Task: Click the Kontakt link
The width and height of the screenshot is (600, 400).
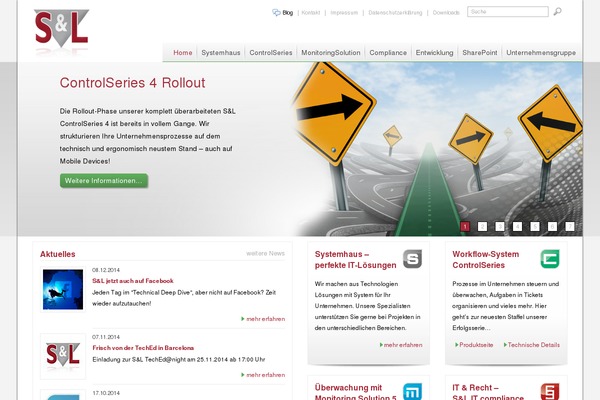Action: pos(311,13)
